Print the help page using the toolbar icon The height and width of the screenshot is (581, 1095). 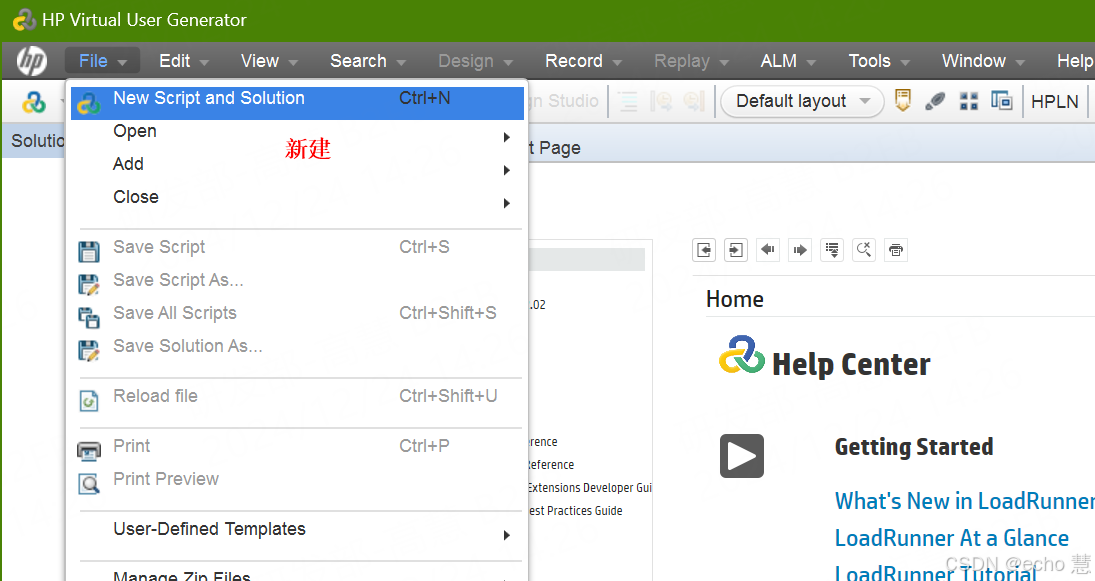click(896, 249)
